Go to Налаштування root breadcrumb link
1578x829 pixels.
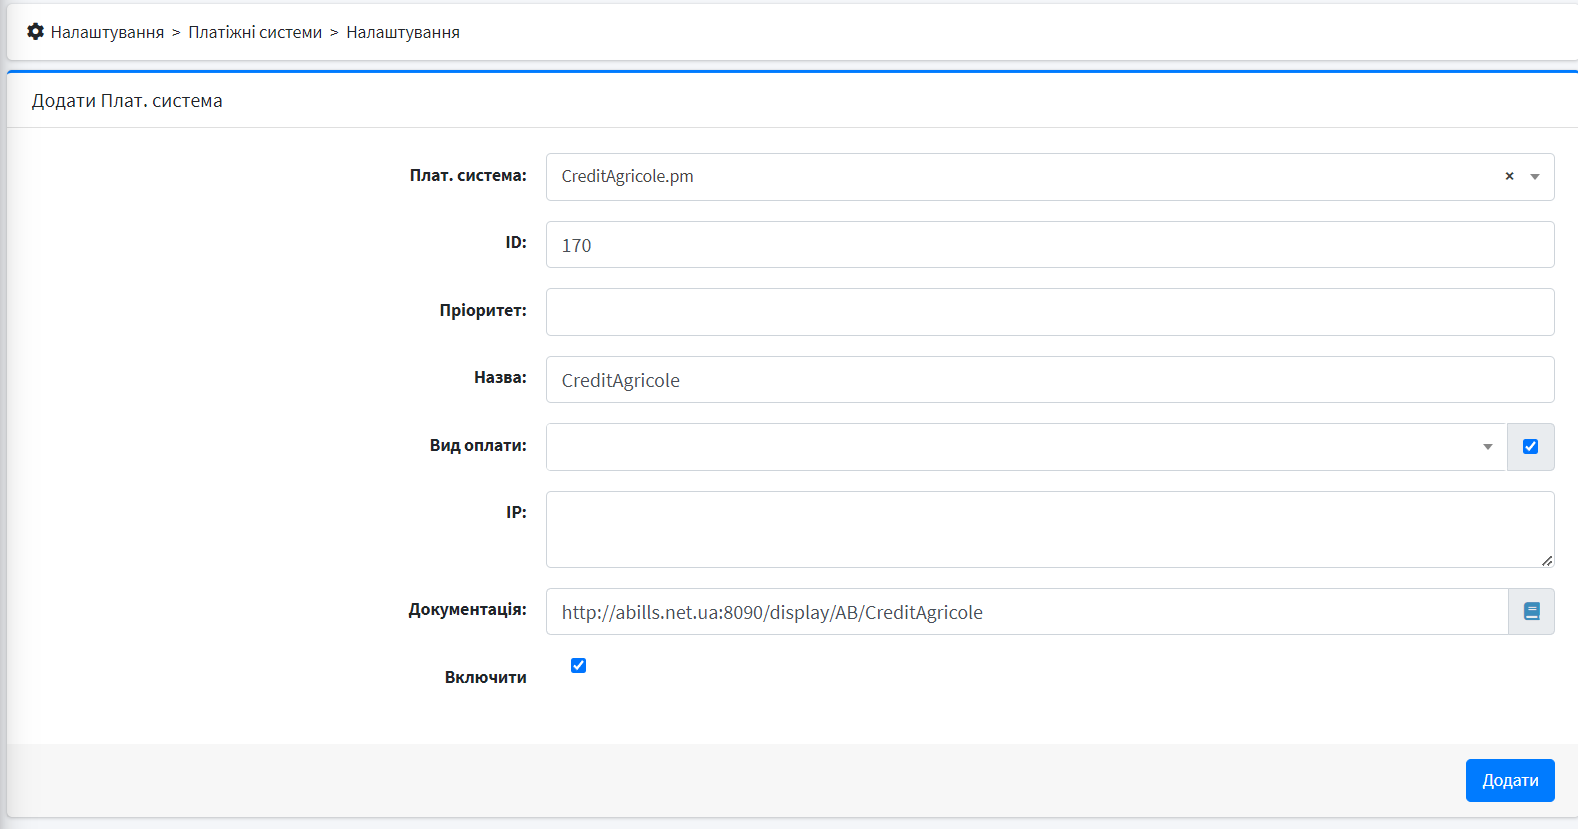click(107, 32)
